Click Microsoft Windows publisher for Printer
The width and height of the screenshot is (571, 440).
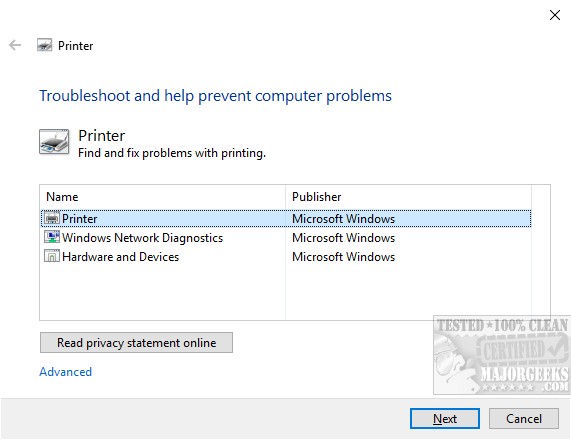pyautogui.click(x=343, y=219)
